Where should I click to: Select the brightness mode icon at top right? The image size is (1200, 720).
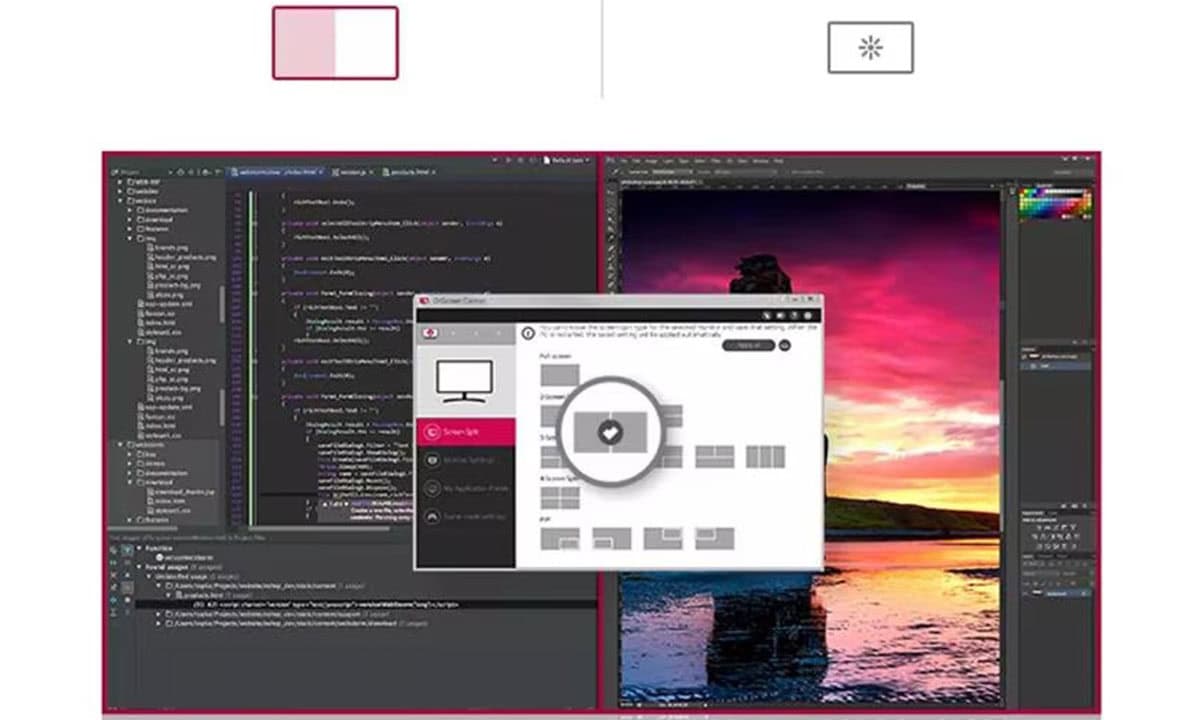click(870, 48)
